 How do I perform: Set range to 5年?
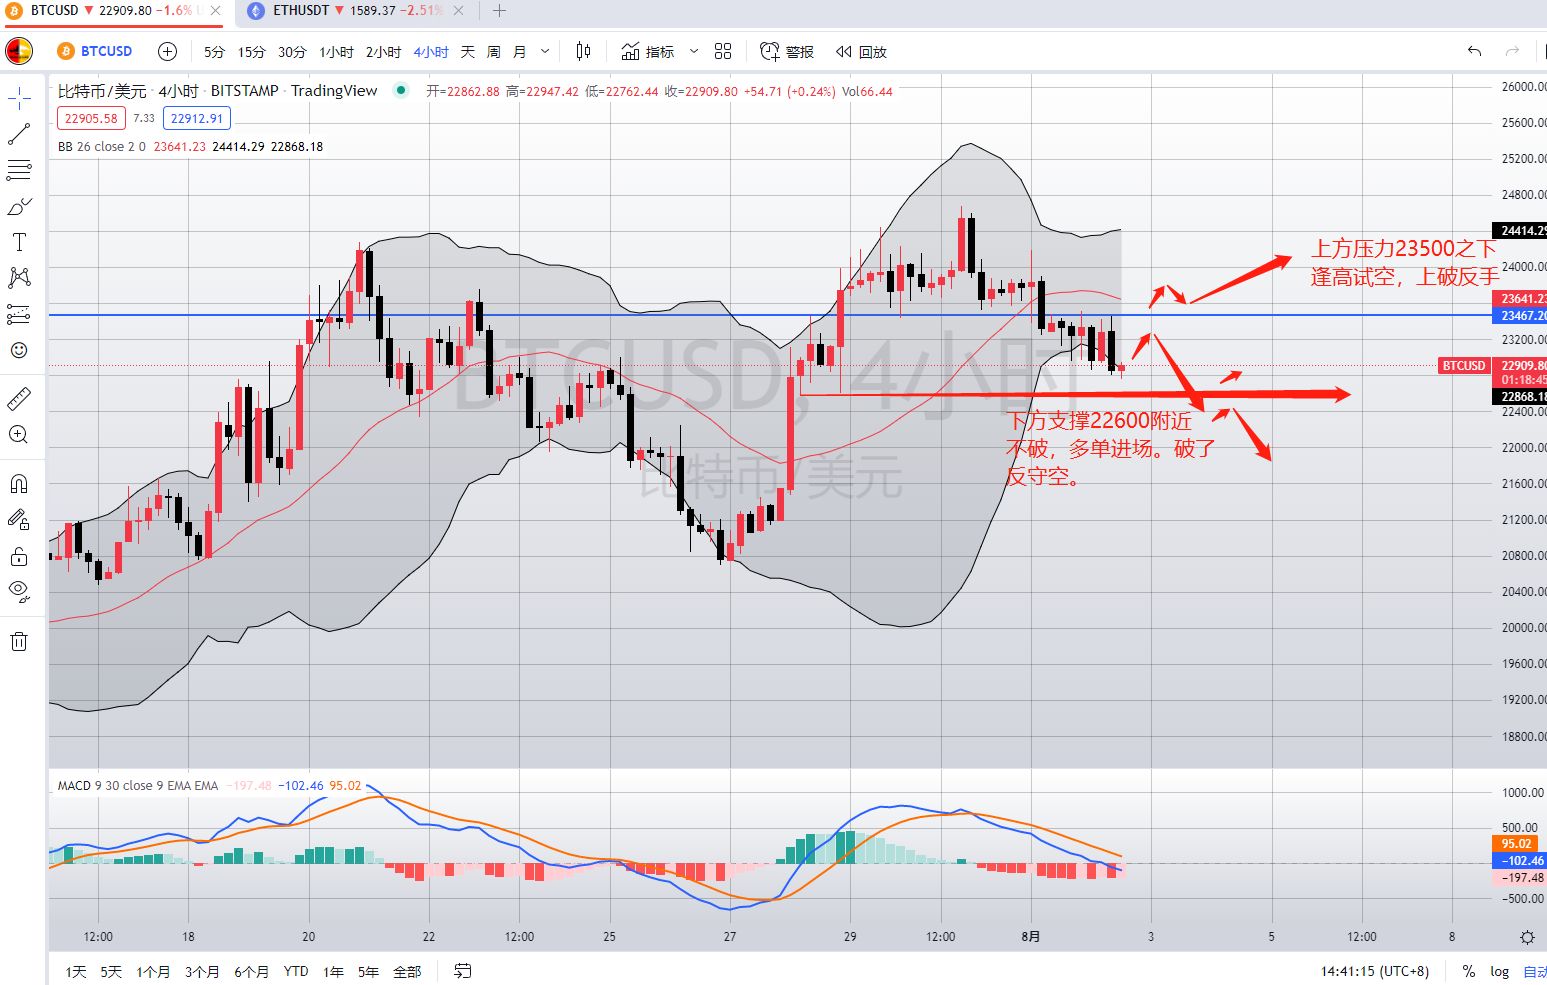click(368, 971)
